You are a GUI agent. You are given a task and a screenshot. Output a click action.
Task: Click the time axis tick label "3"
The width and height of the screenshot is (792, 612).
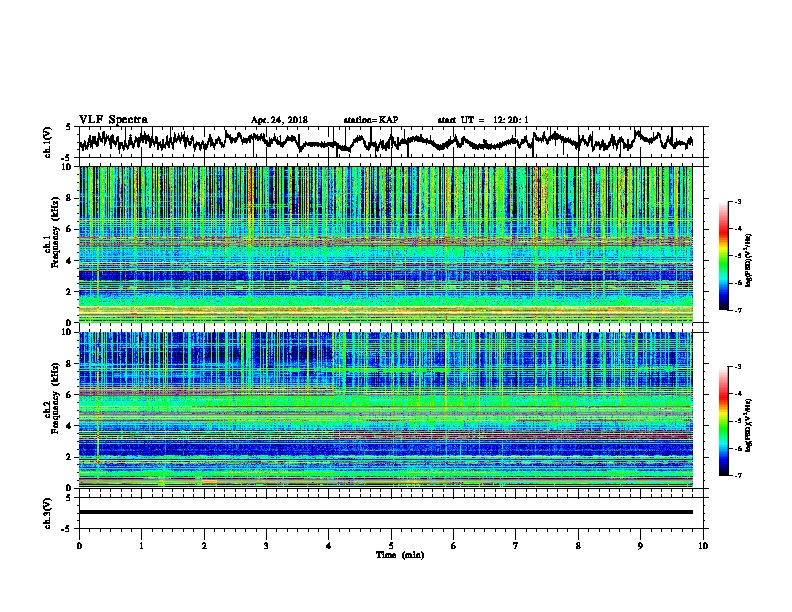pyautogui.click(x=266, y=546)
